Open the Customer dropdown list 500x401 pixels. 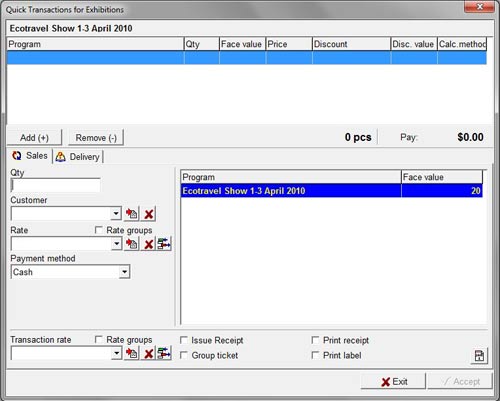[116, 213]
